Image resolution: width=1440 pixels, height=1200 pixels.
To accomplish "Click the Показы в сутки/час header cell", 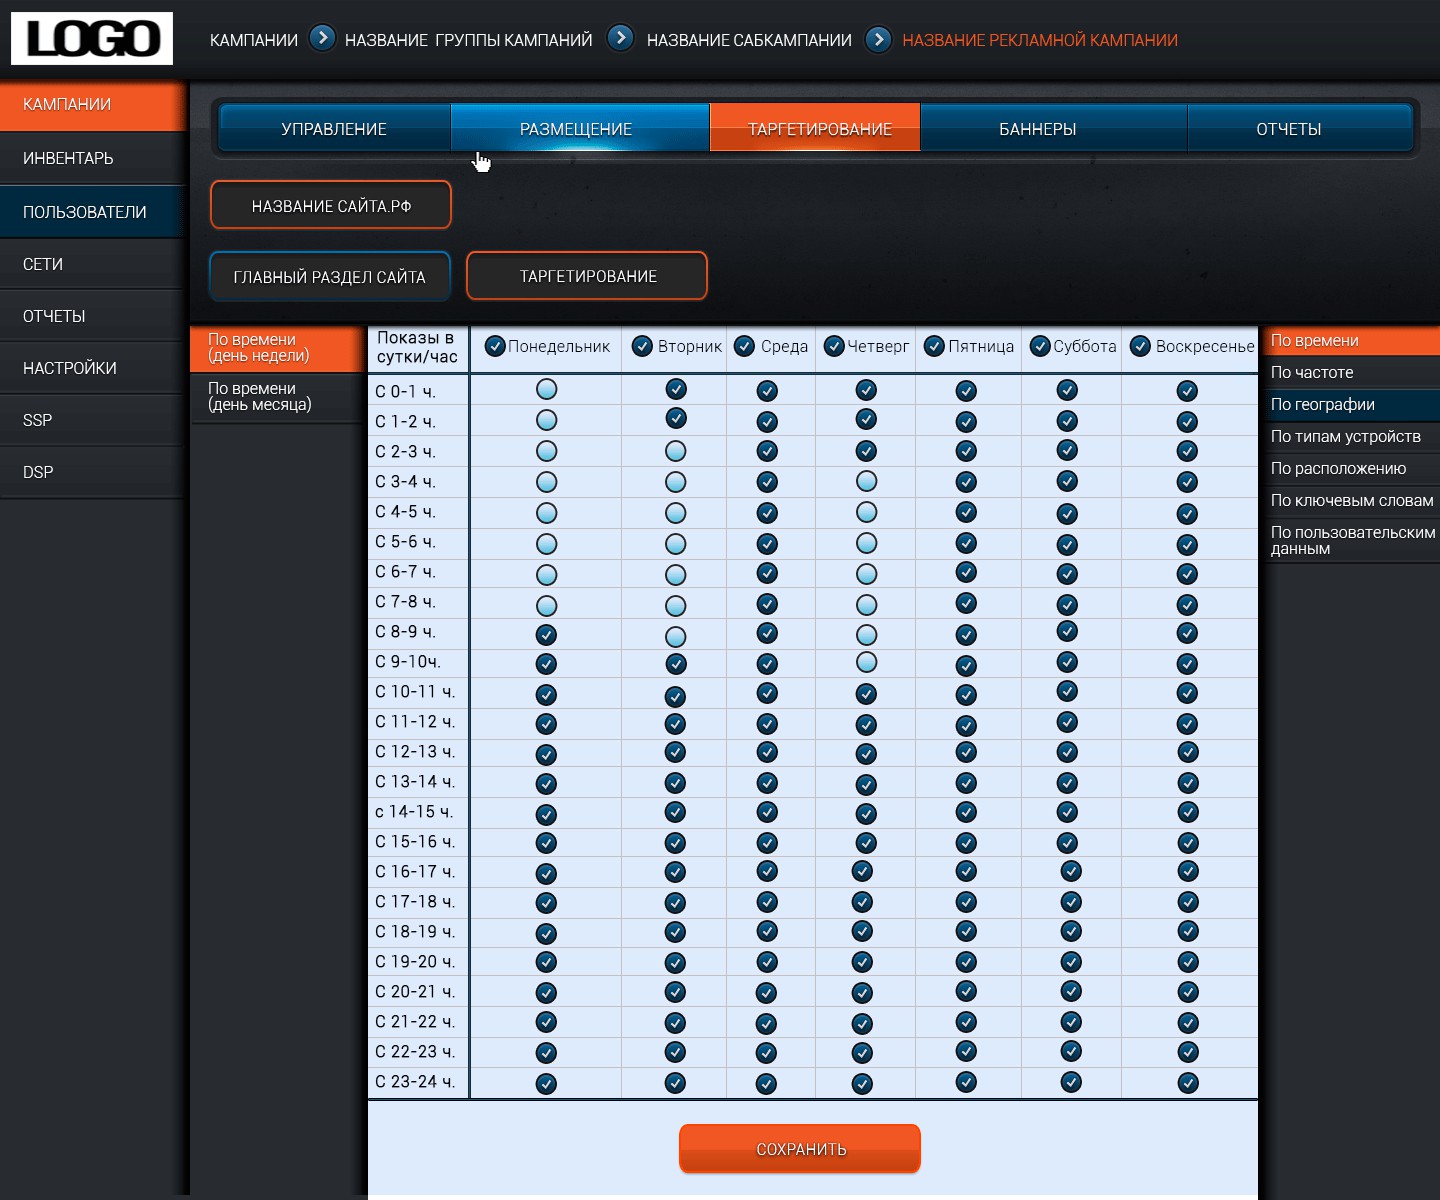I will [418, 348].
